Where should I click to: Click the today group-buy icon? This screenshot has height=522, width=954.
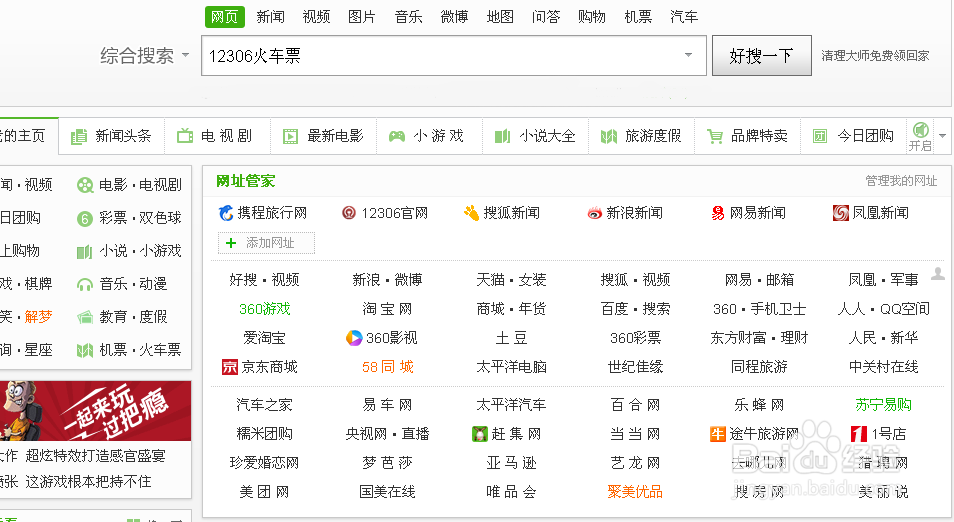(x=820, y=136)
